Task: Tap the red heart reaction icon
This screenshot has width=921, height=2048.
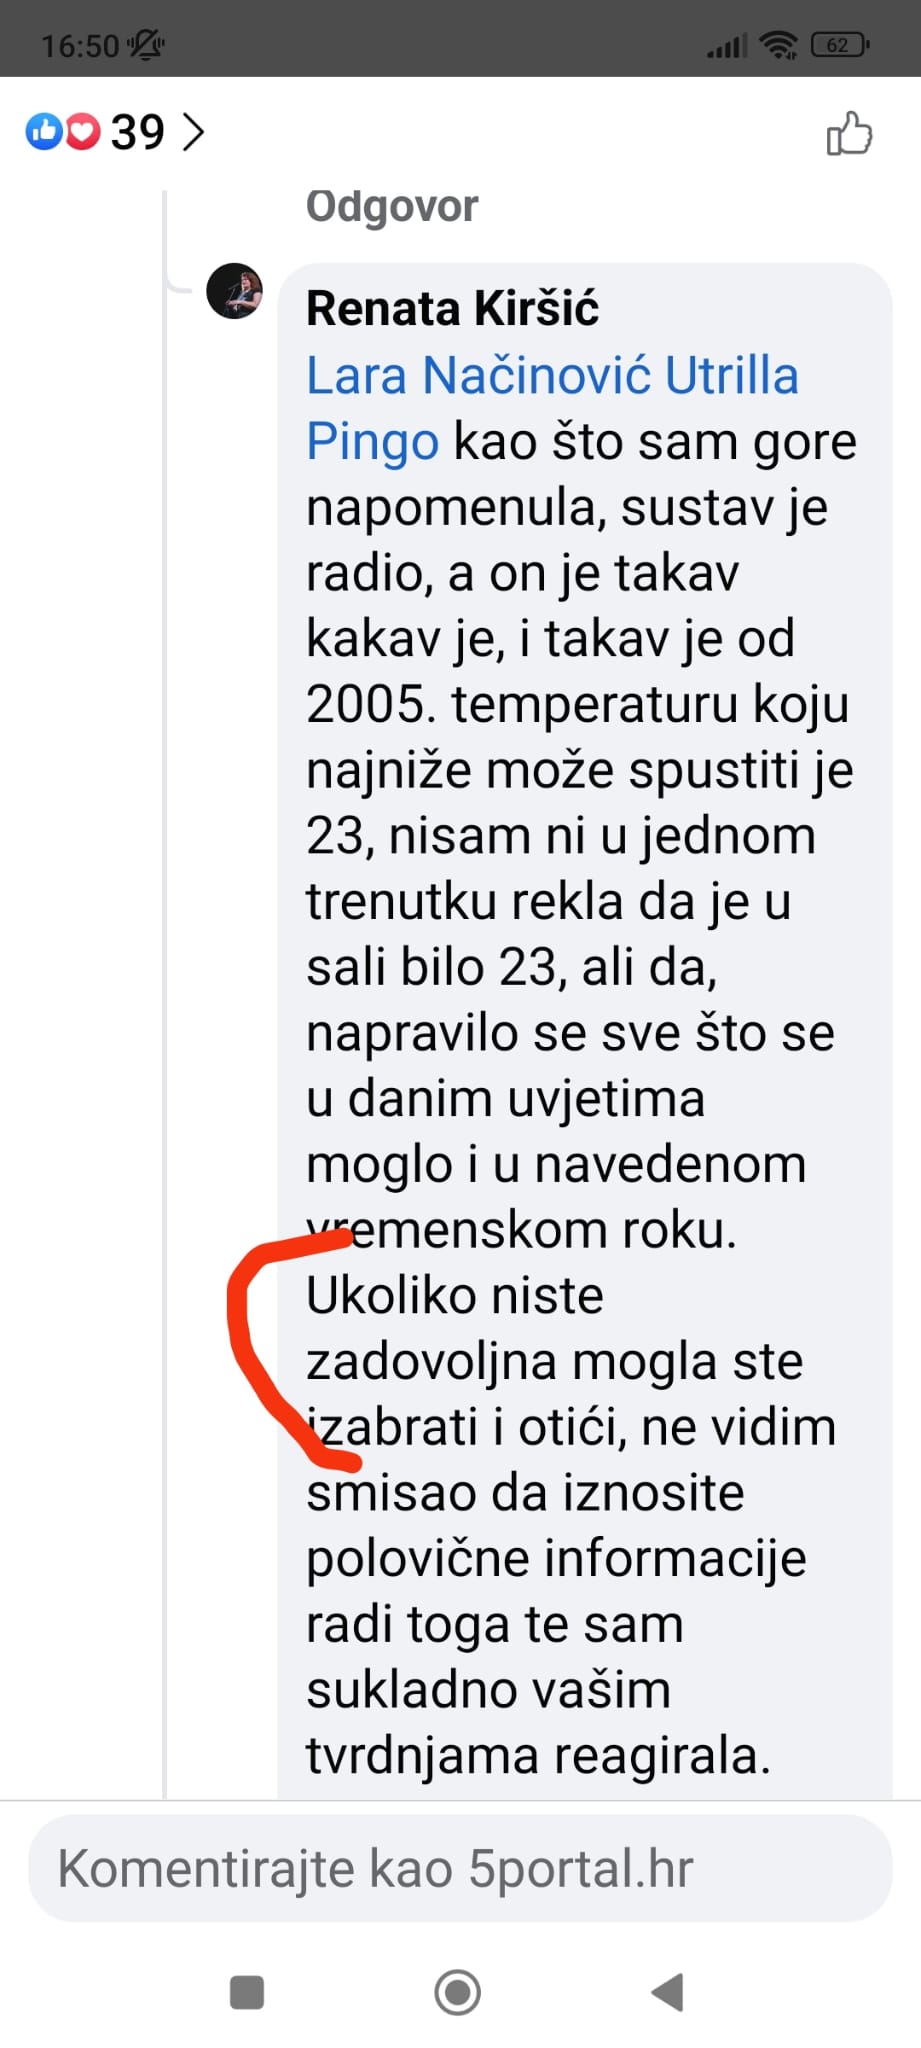Action: point(83,131)
